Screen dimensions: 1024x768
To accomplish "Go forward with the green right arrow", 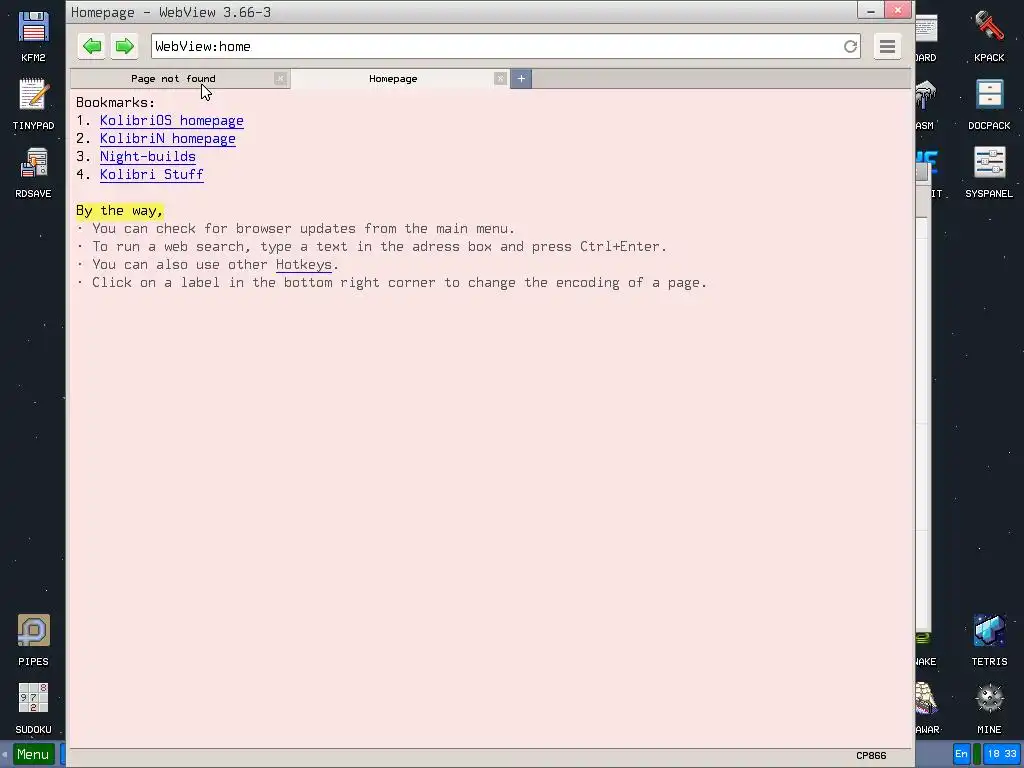I will (x=124, y=46).
